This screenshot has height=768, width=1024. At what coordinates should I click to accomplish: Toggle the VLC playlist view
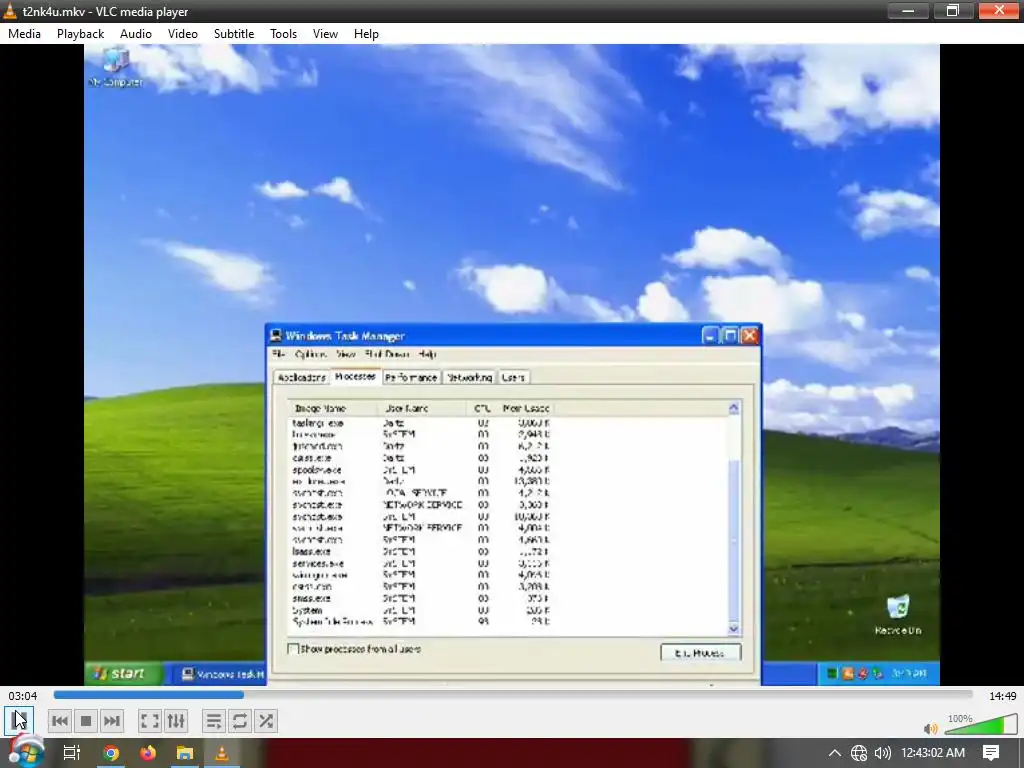tap(214, 721)
